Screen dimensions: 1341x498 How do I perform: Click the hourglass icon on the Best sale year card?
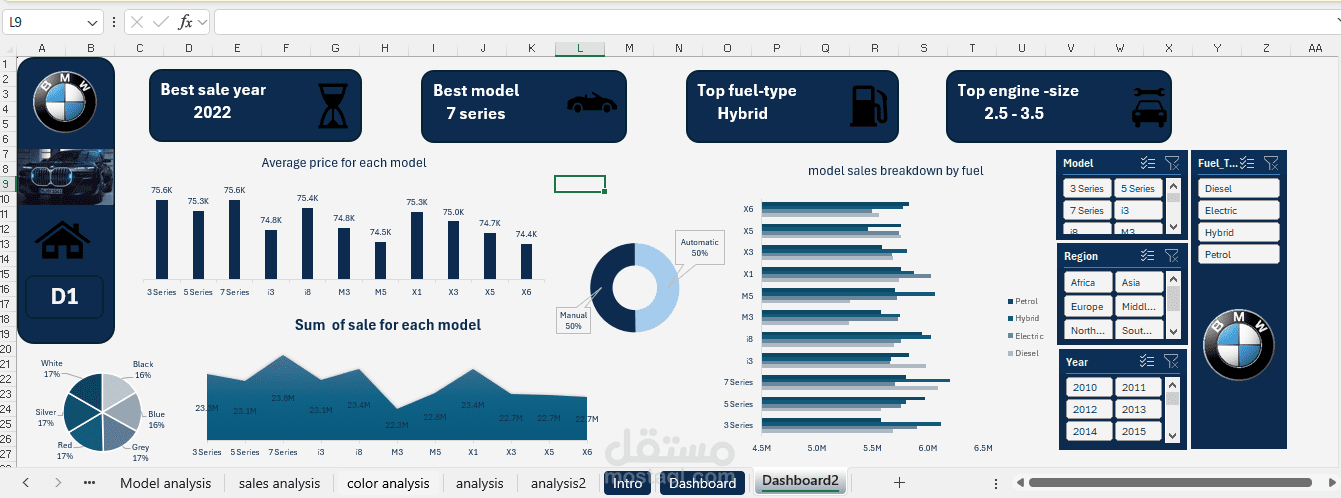click(331, 105)
